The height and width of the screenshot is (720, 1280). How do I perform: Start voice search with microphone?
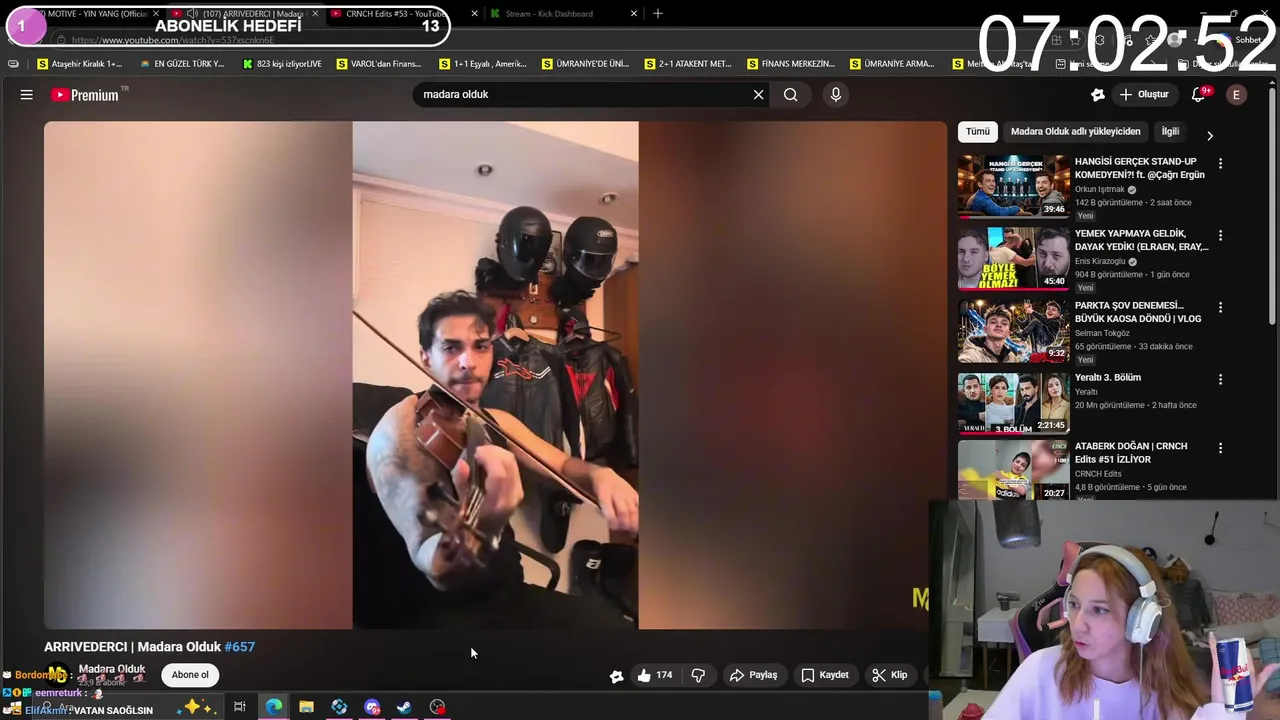tap(836, 95)
